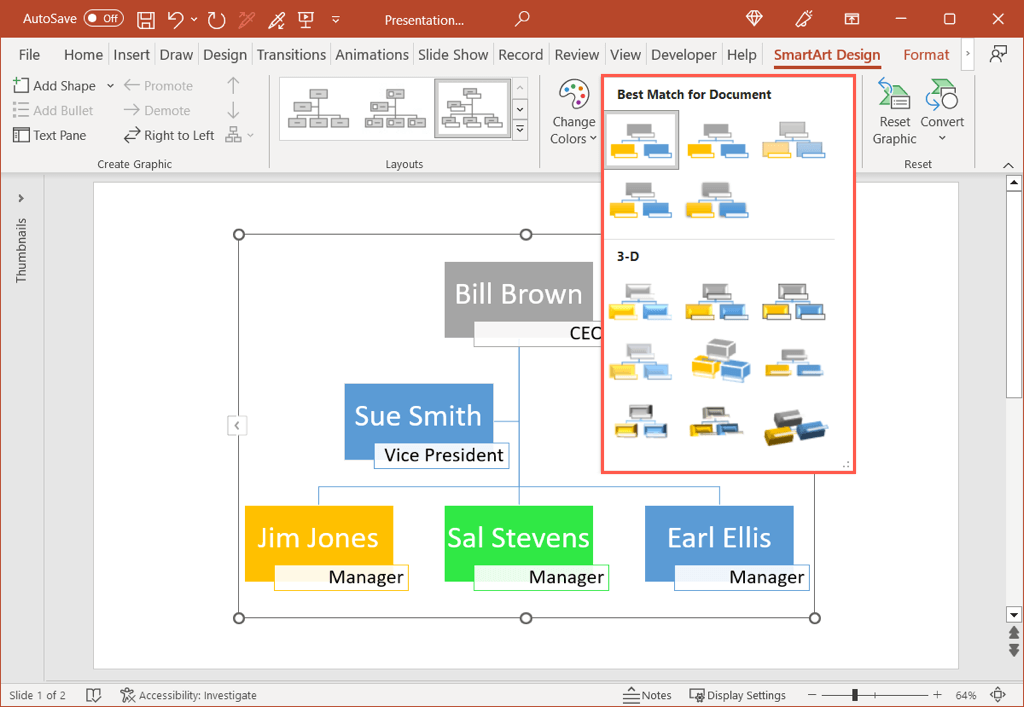1024x707 pixels.
Task: Toggle the AutoSave switch
Action: point(104,19)
